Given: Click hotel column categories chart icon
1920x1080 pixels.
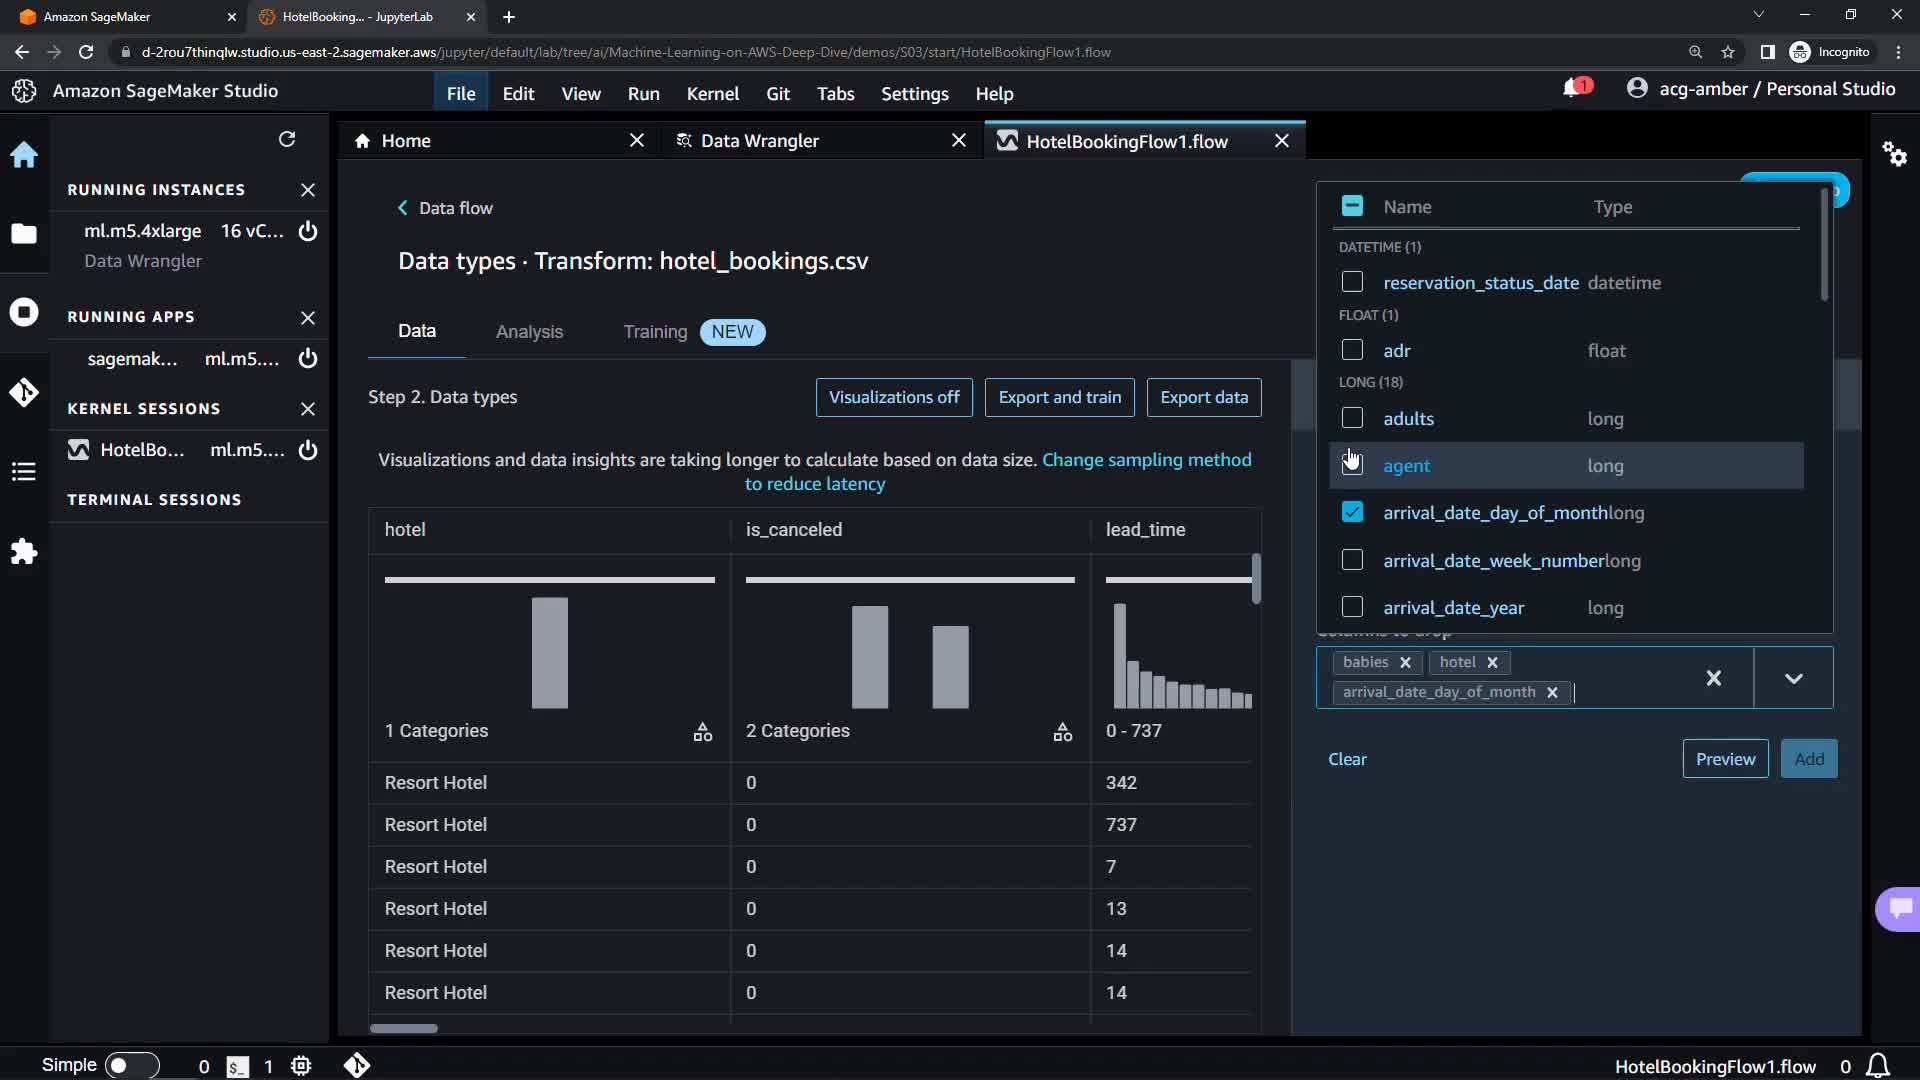Looking at the screenshot, I should pos(703,732).
